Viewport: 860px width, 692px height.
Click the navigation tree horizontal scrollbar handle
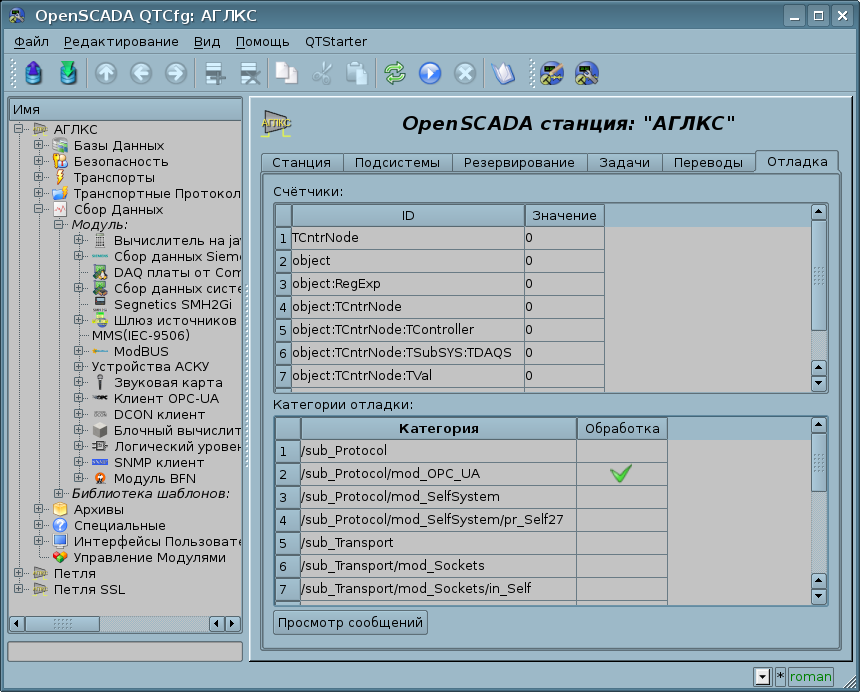pyautogui.click(x=63, y=624)
